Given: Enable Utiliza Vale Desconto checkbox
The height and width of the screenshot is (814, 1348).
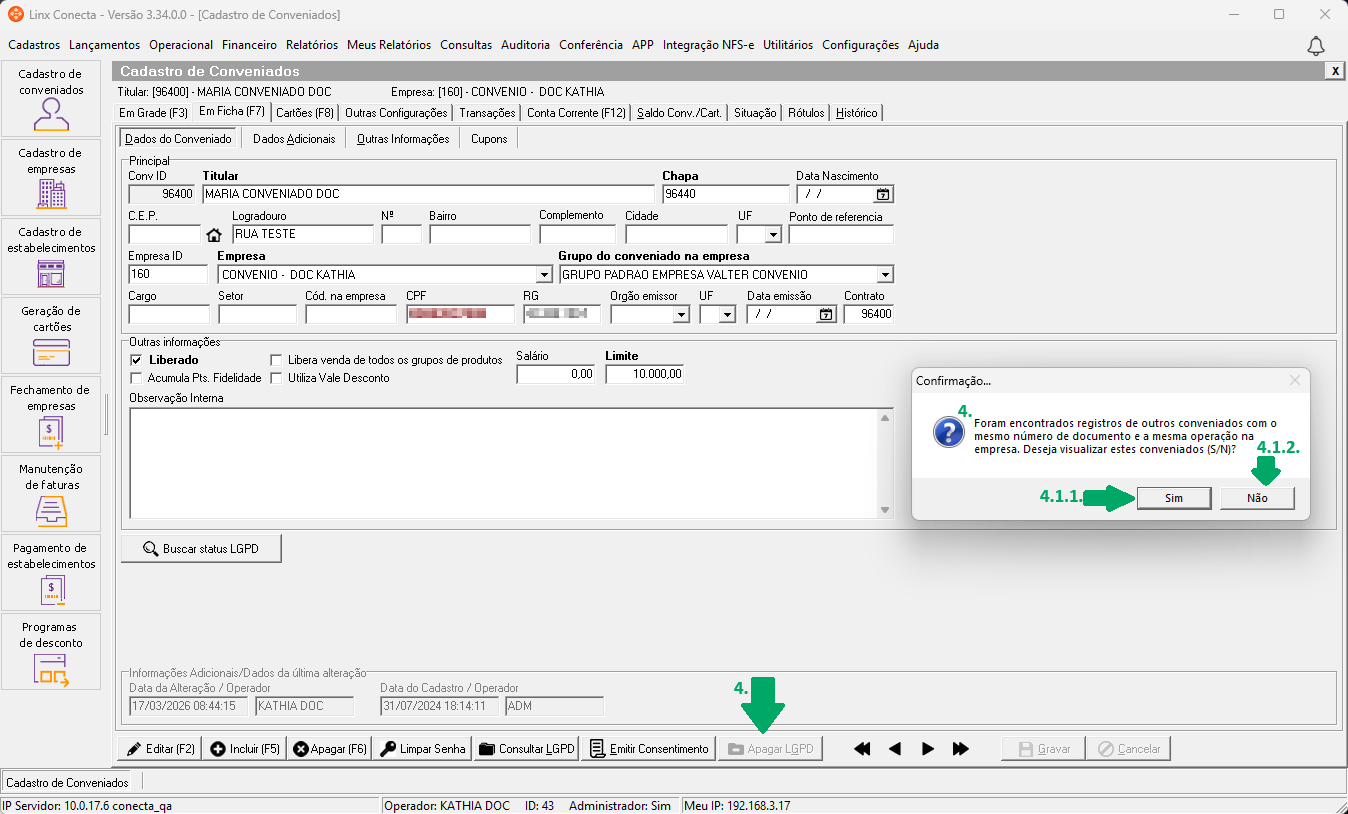Looking at the screenshot, I should pos(278,378).
